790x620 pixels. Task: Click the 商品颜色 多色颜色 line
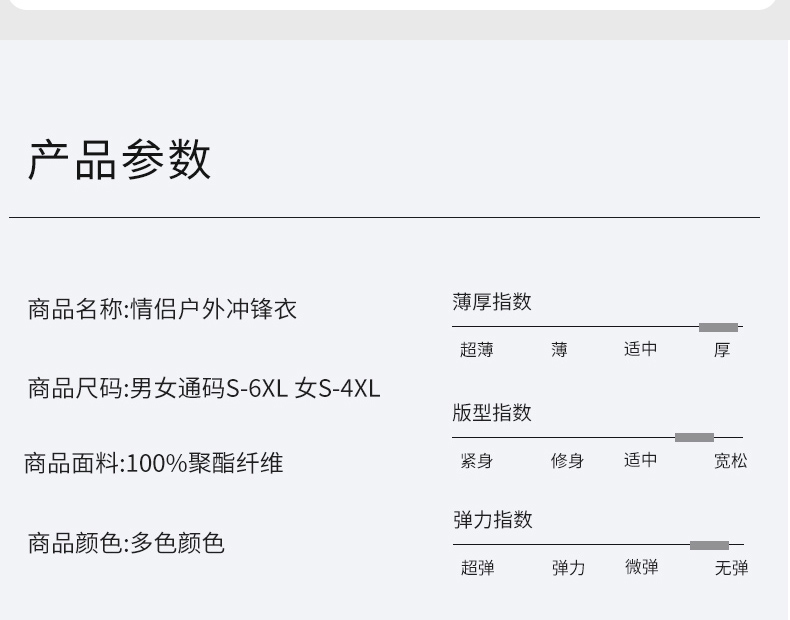126,543
